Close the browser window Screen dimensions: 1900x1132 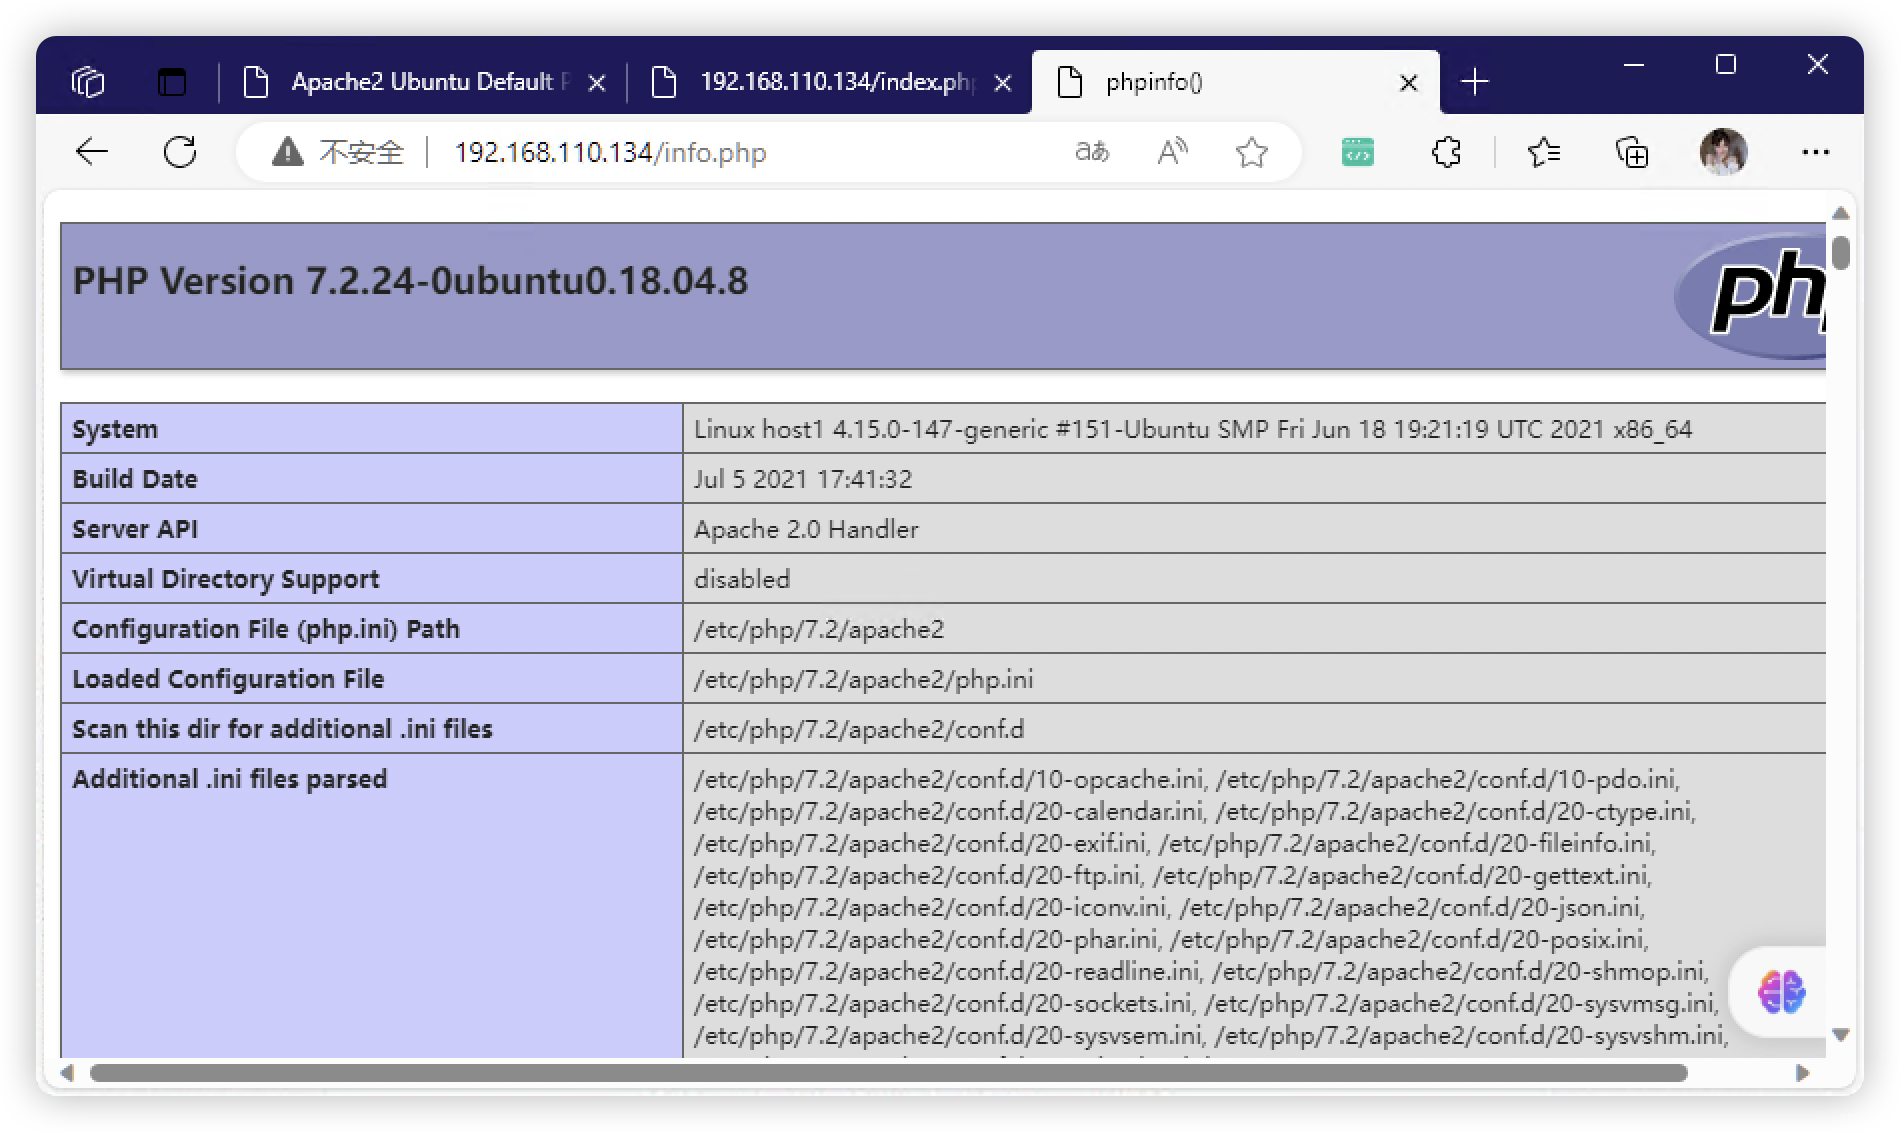pyautogui.click(x=1818, y=65)
